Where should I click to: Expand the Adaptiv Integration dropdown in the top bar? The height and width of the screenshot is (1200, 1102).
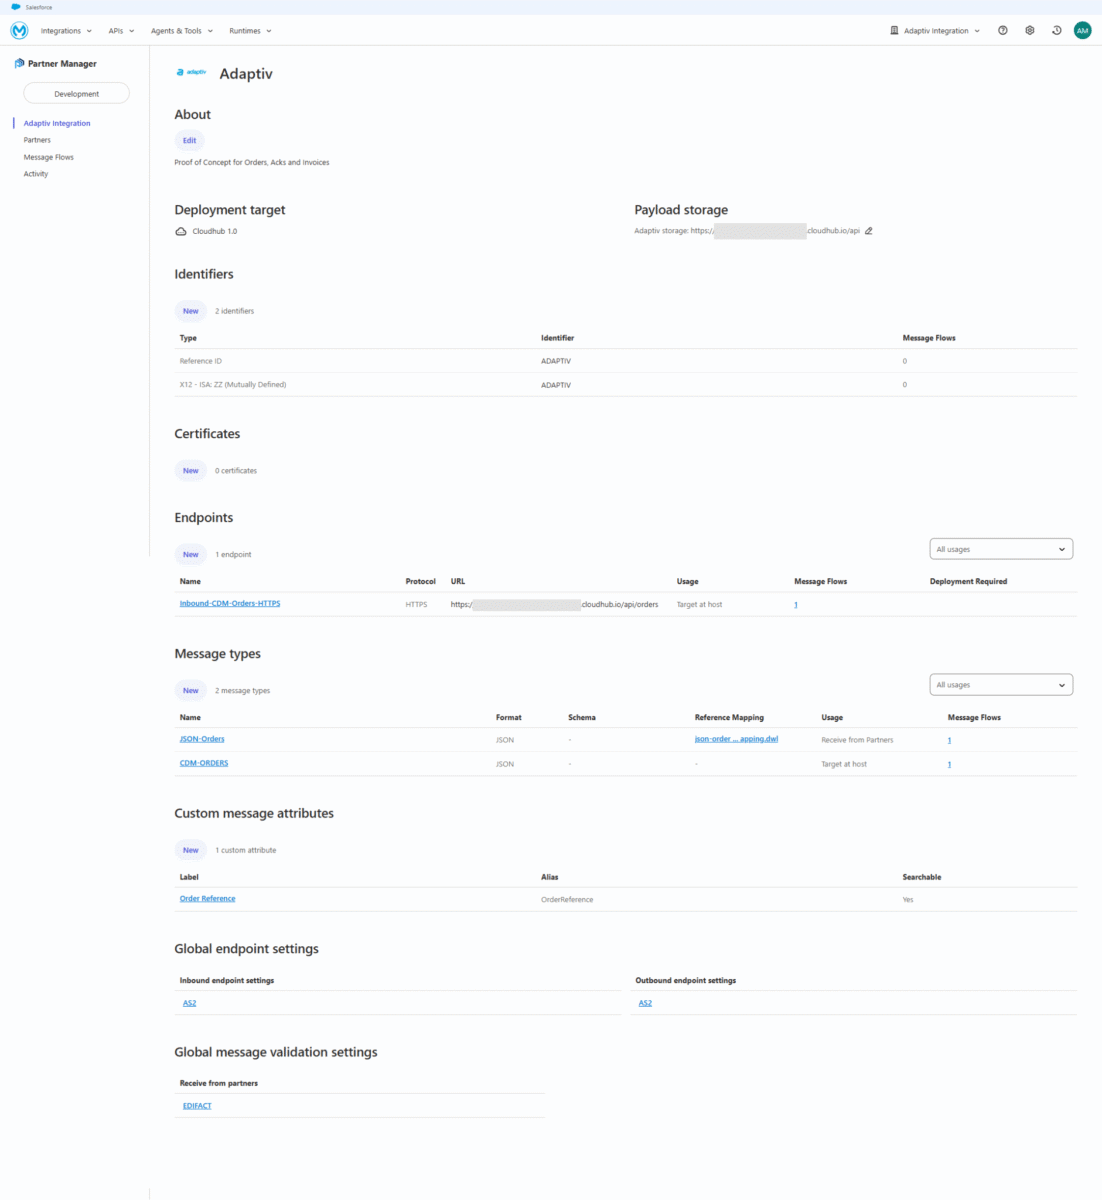pos(934,30)
